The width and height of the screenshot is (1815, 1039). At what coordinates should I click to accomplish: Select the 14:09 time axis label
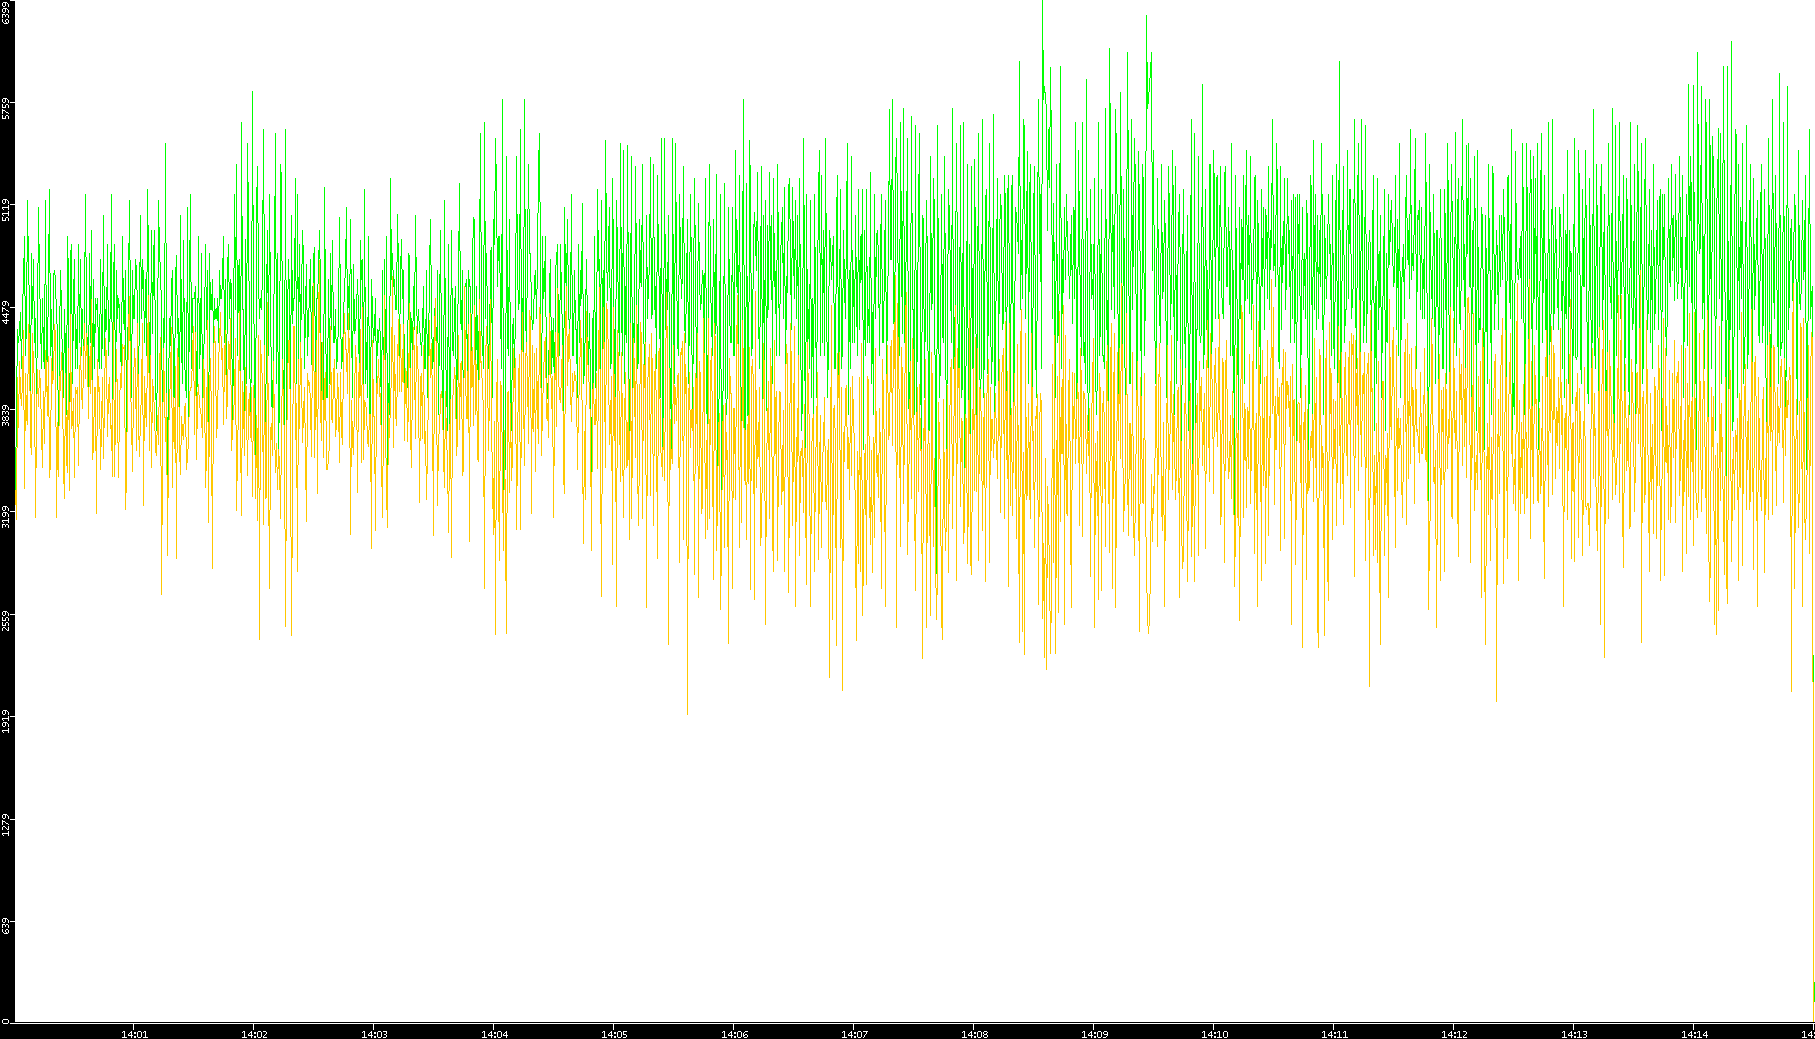coord(1094,1034)
